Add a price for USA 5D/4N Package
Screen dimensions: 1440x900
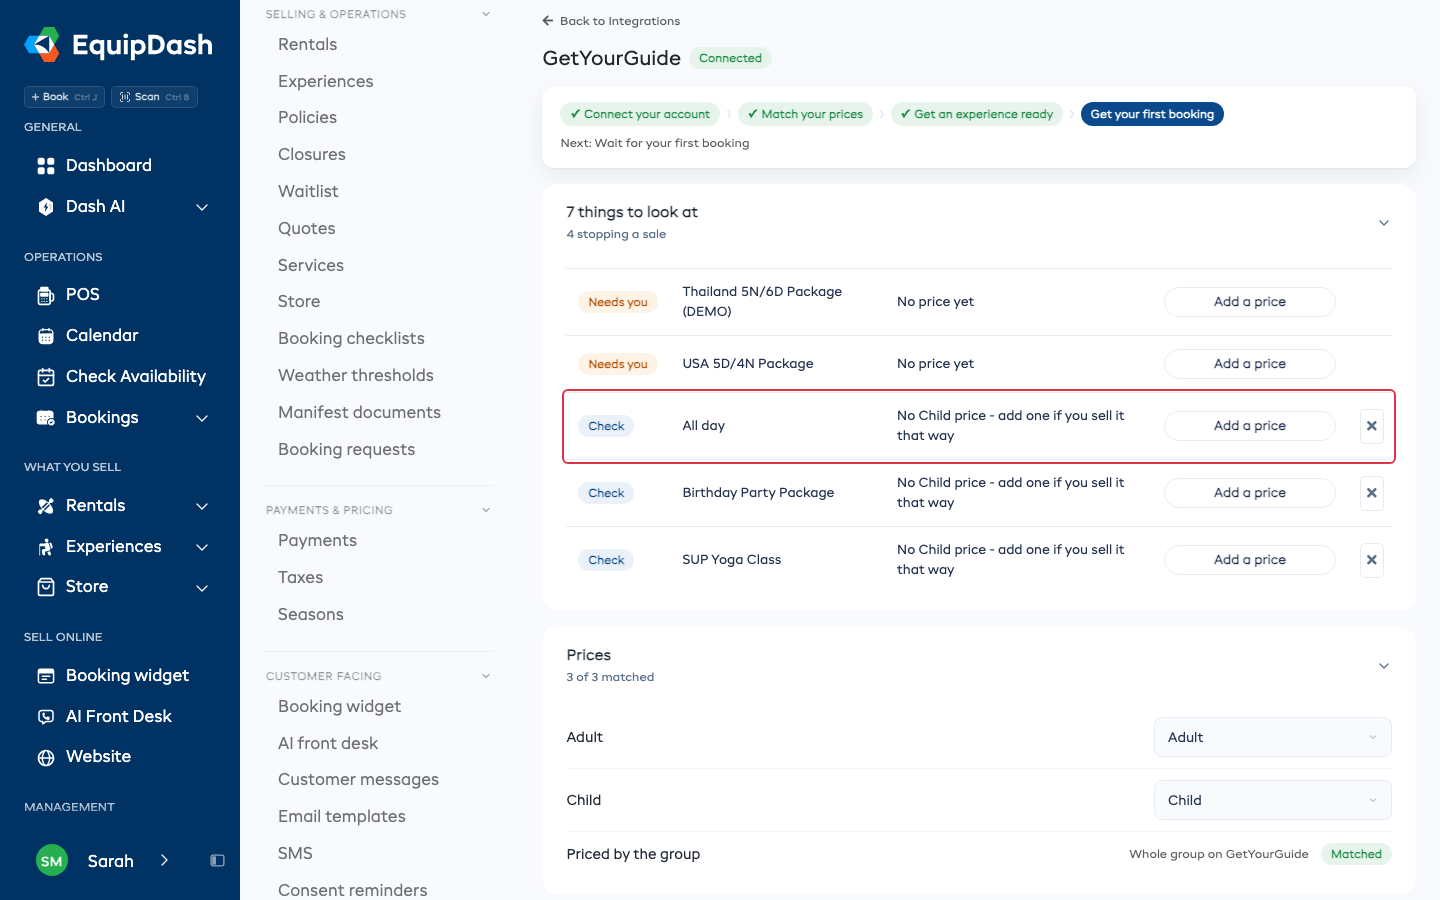tap(1249, 364)
